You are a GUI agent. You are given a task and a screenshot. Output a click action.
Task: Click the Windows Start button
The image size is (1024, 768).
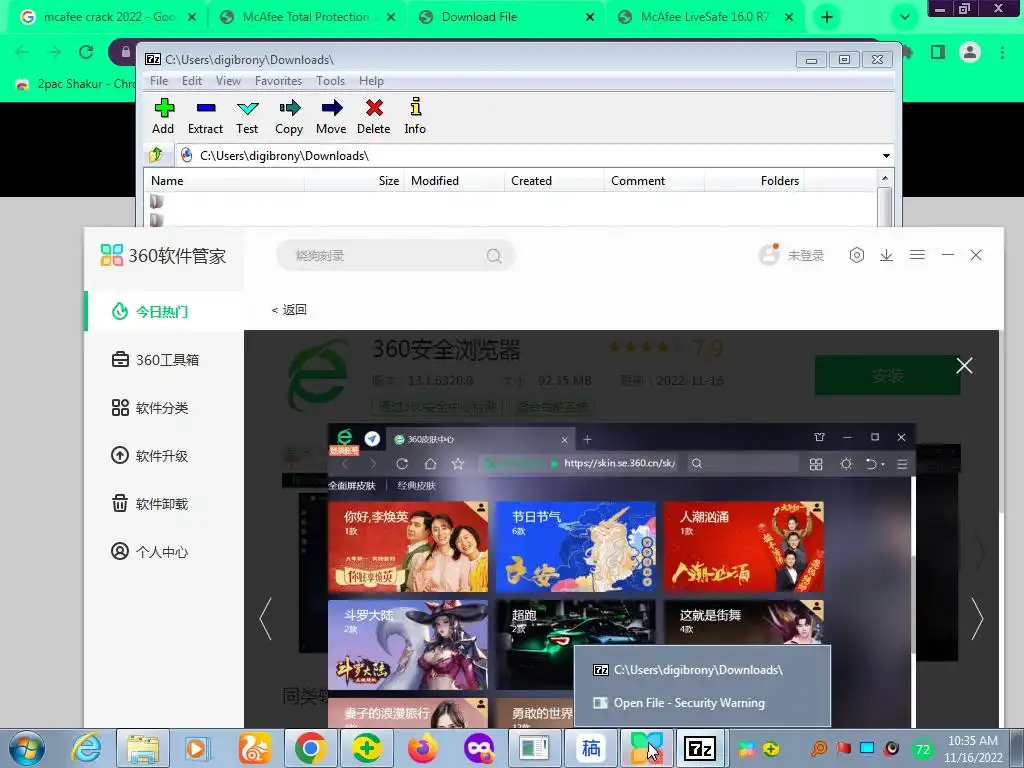tap(27, 748)
